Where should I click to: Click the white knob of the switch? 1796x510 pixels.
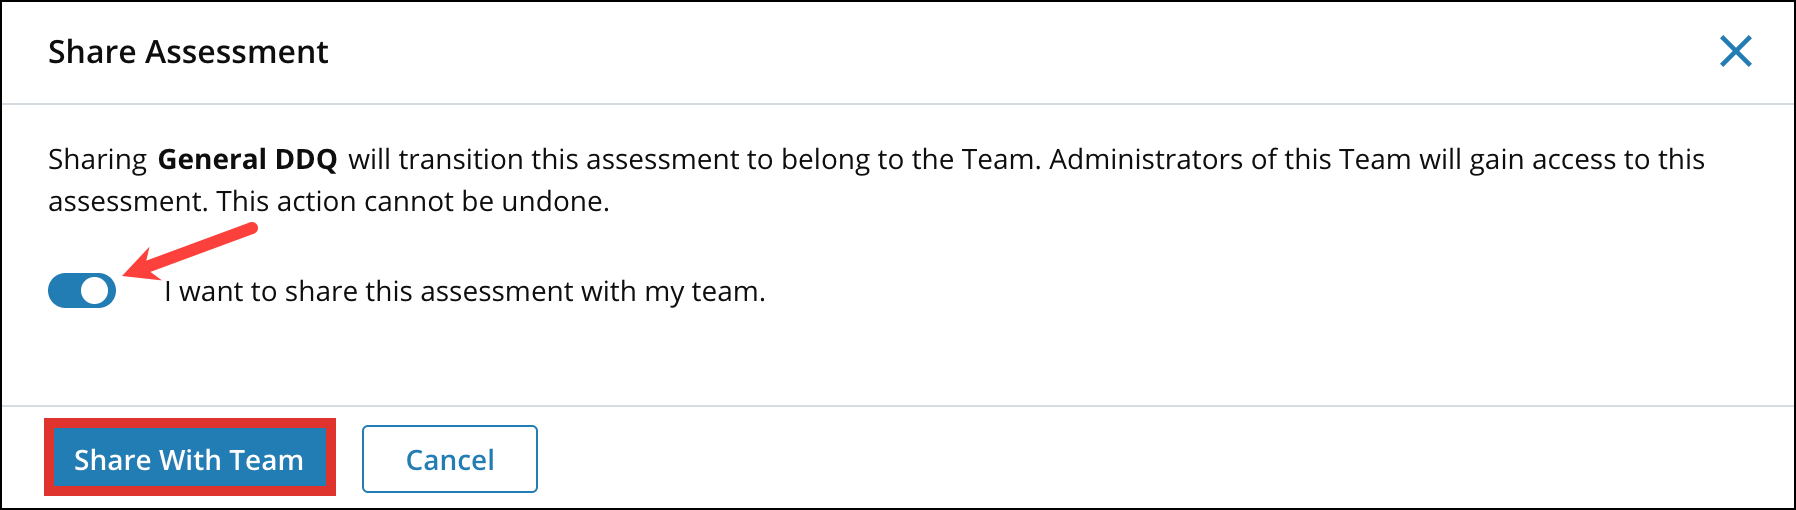click(x=95, y=291)
